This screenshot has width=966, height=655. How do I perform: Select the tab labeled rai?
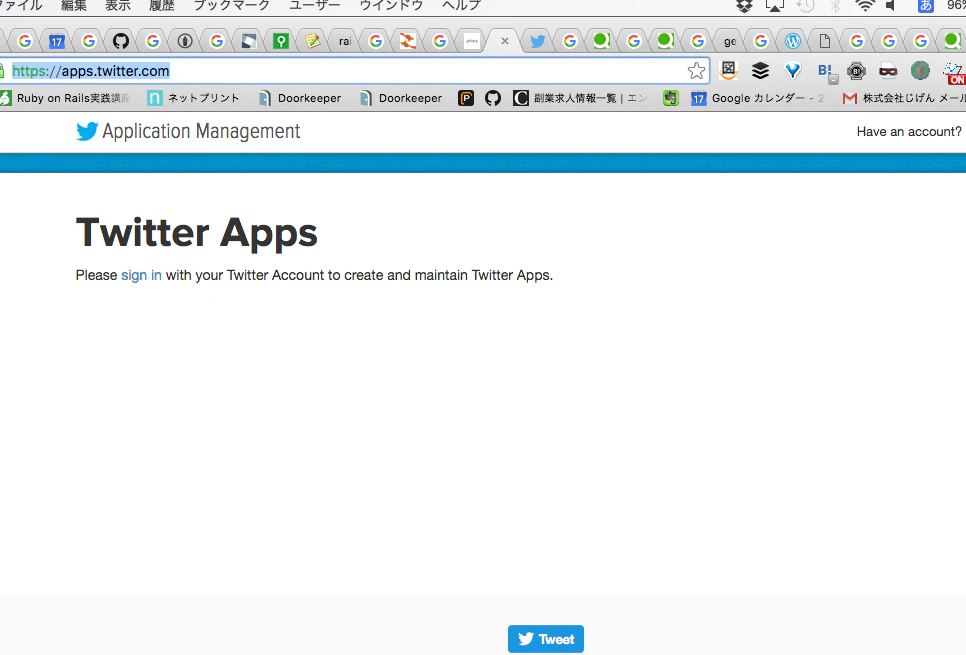click(x=345, y=41)
